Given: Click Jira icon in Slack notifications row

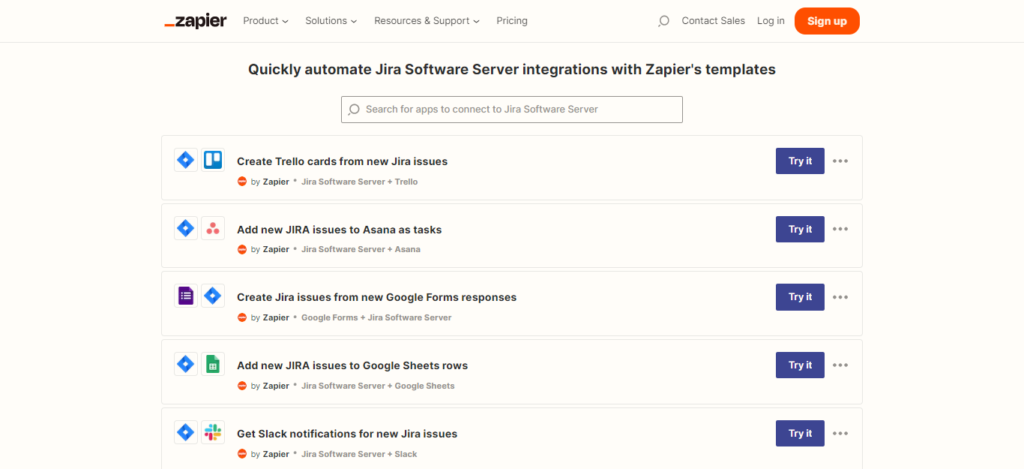Looking at the screenshot, I should (186, 432).
